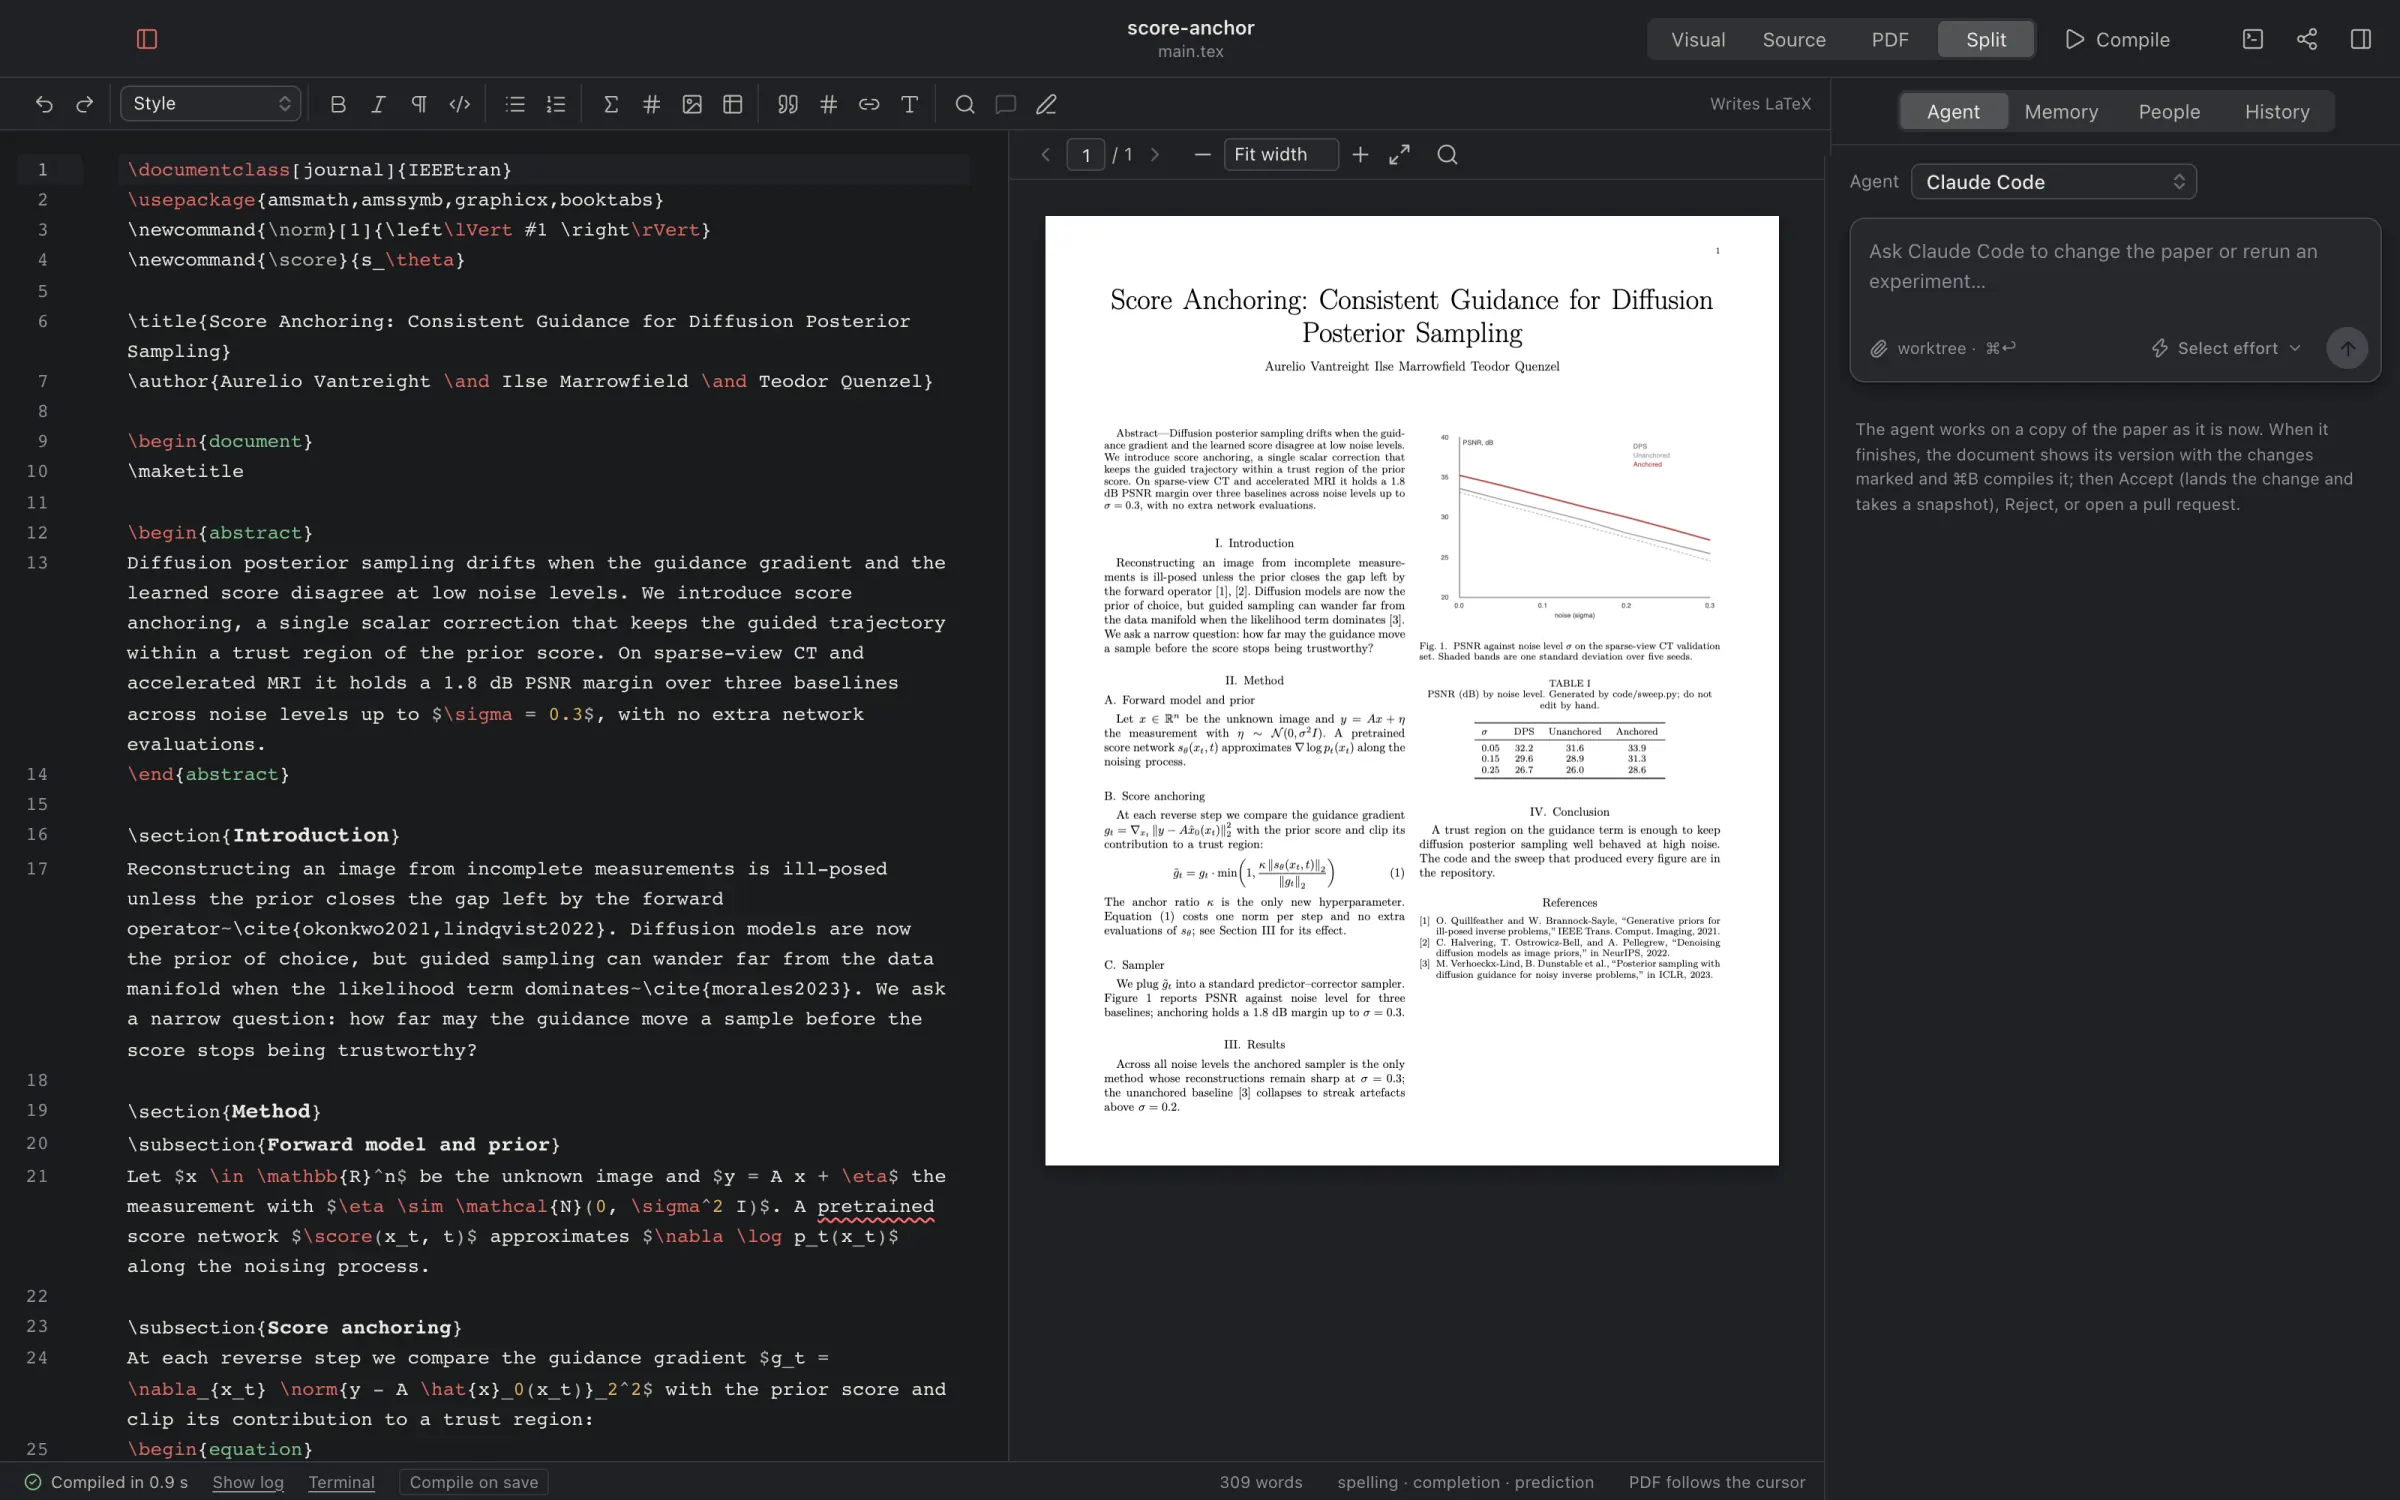Insert a table with the table icon
The height and width of the screenshot is (1500, 2400).
click(x=733, y=104)
